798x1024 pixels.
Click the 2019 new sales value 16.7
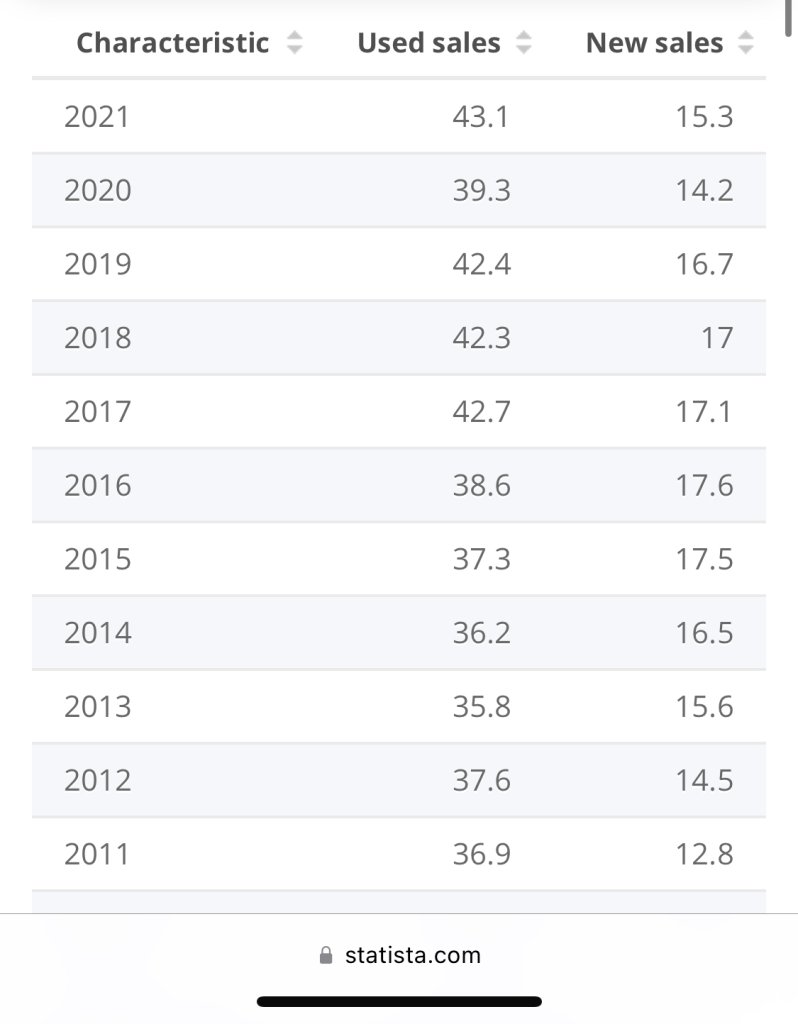704,264
